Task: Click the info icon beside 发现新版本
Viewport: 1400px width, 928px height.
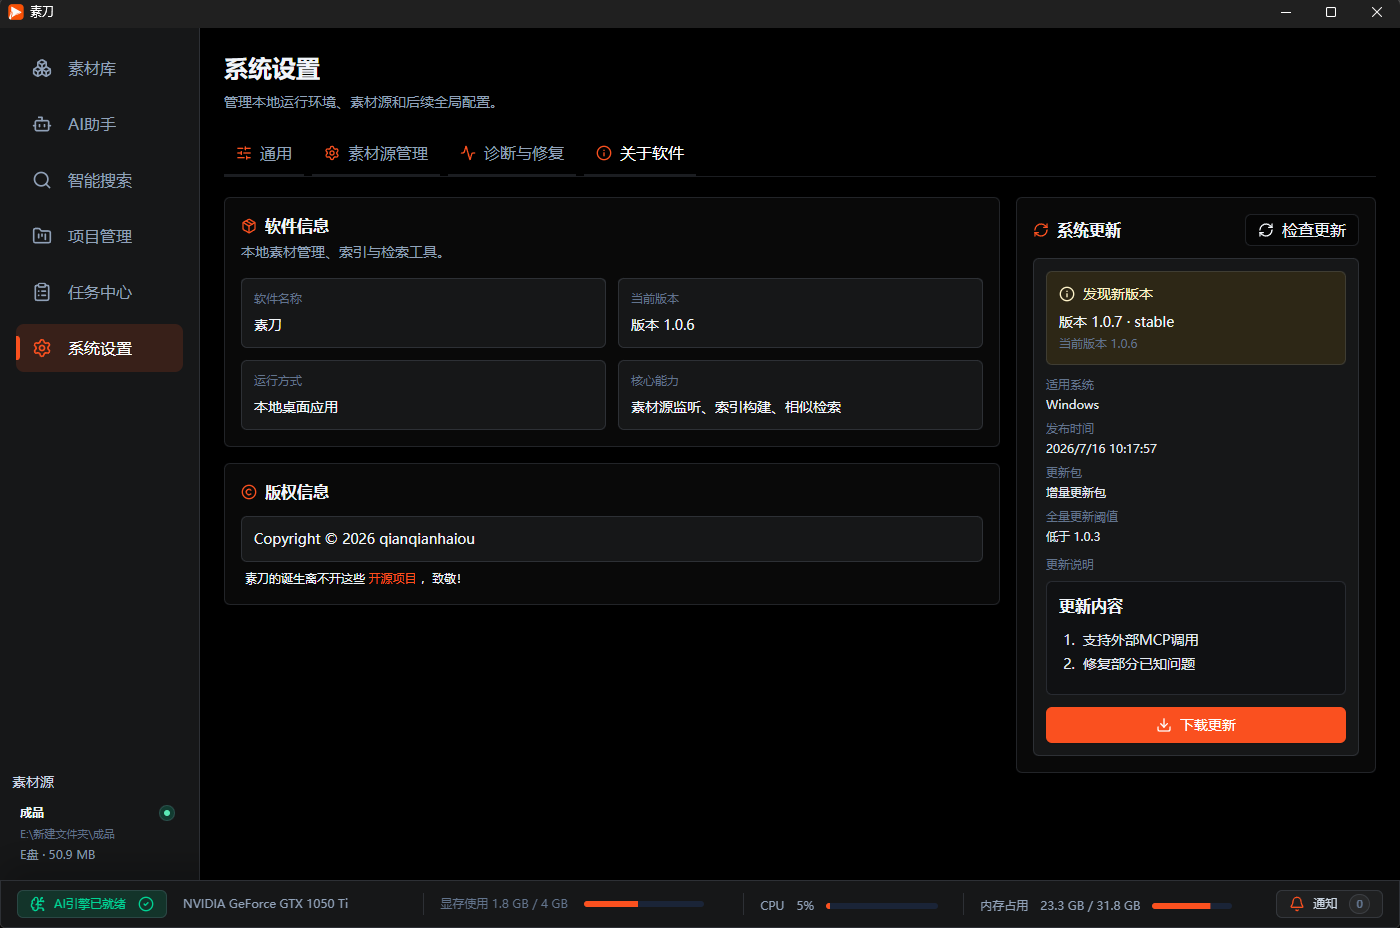Action: [x=1067, y=294]
